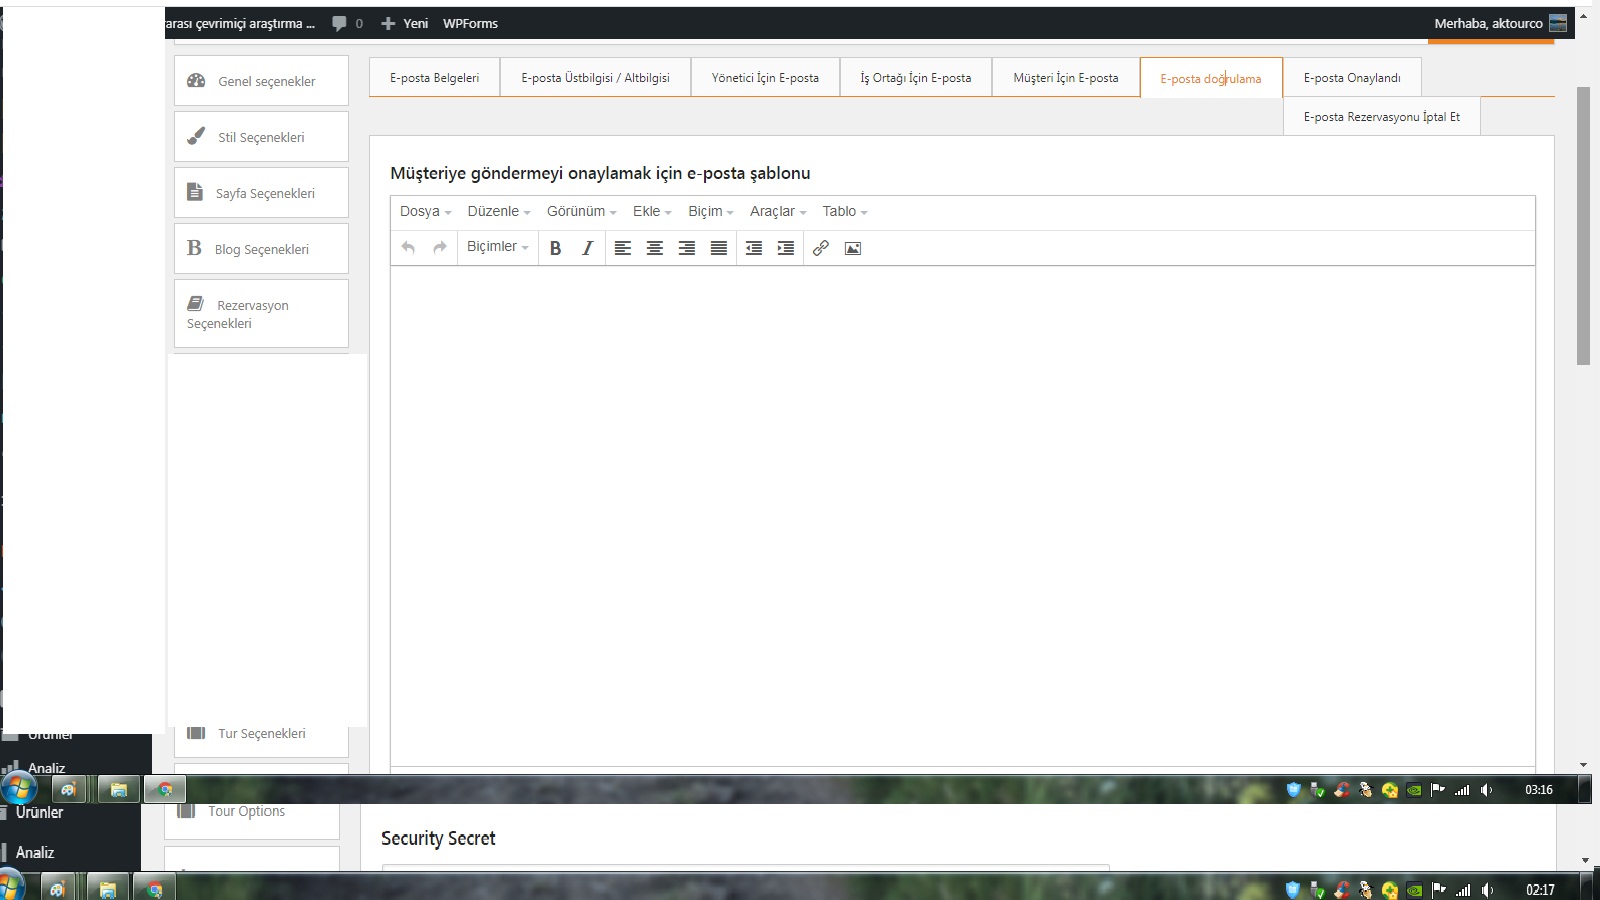Open Rezervasyon Seçenekleri section
Viewport: 1600px width, 900px height.
[261, 314]
